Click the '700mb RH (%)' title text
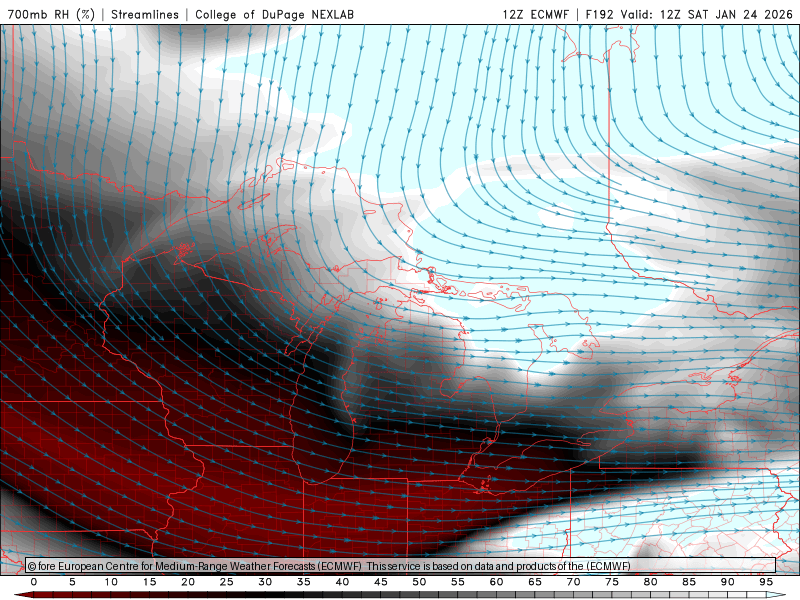The width and height of the screenshot is (800, 600). point(51,14)
